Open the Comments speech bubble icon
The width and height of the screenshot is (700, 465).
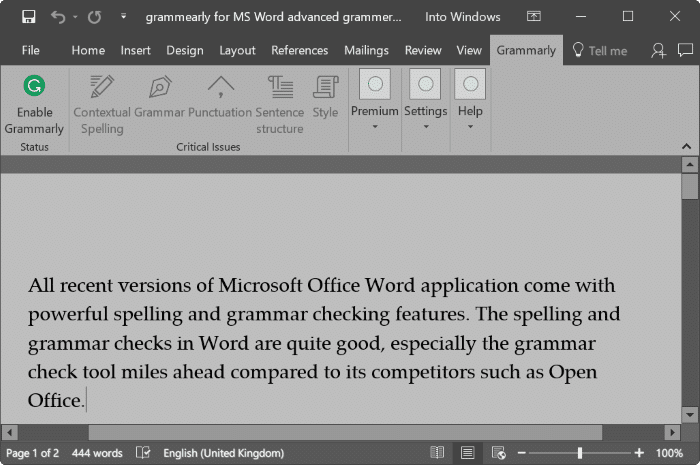click(685, 50)
